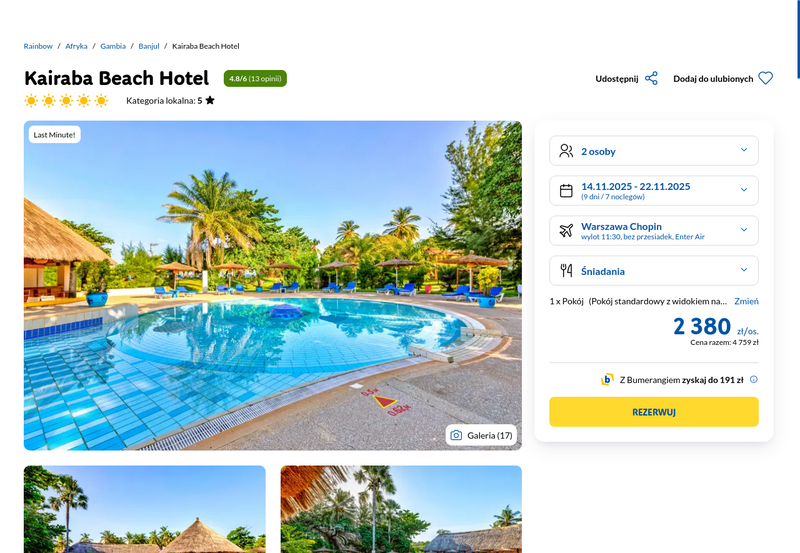Add hotel to favorites with heart icon
Screen dimensions: 800x553
click(x=765, y=78)
